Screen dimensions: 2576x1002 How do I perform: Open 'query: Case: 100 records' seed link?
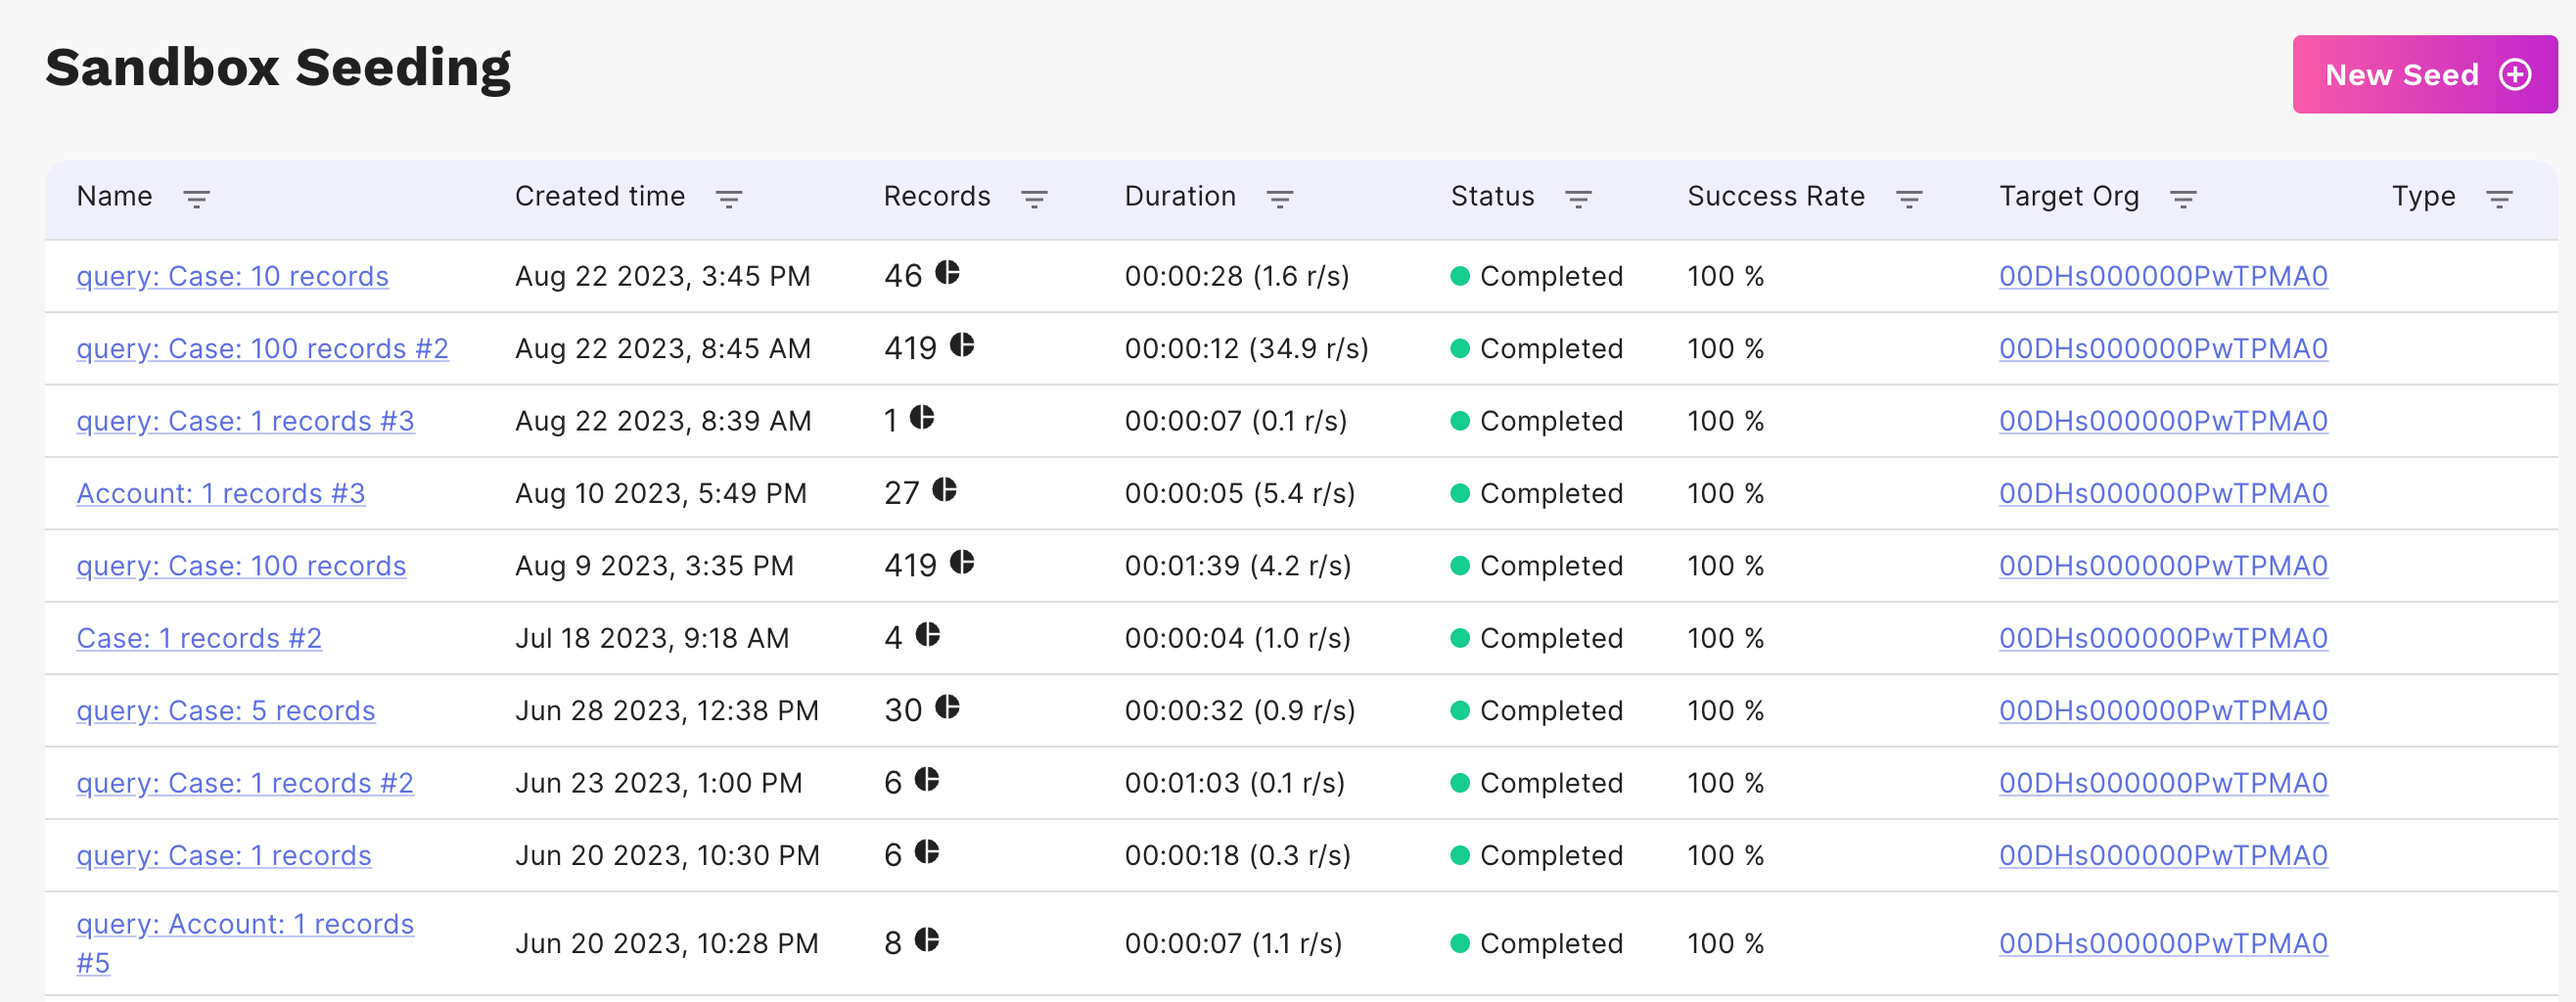point(241,566)
